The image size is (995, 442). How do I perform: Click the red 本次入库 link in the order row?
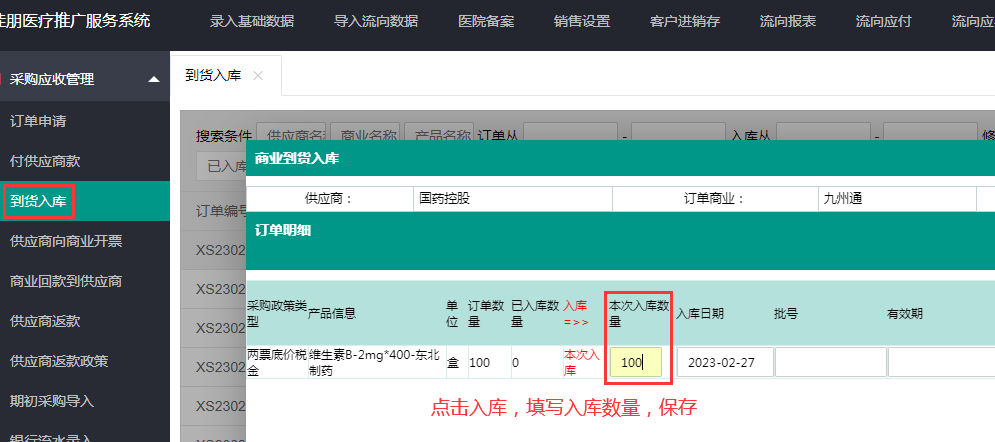(x=581, y=362)
